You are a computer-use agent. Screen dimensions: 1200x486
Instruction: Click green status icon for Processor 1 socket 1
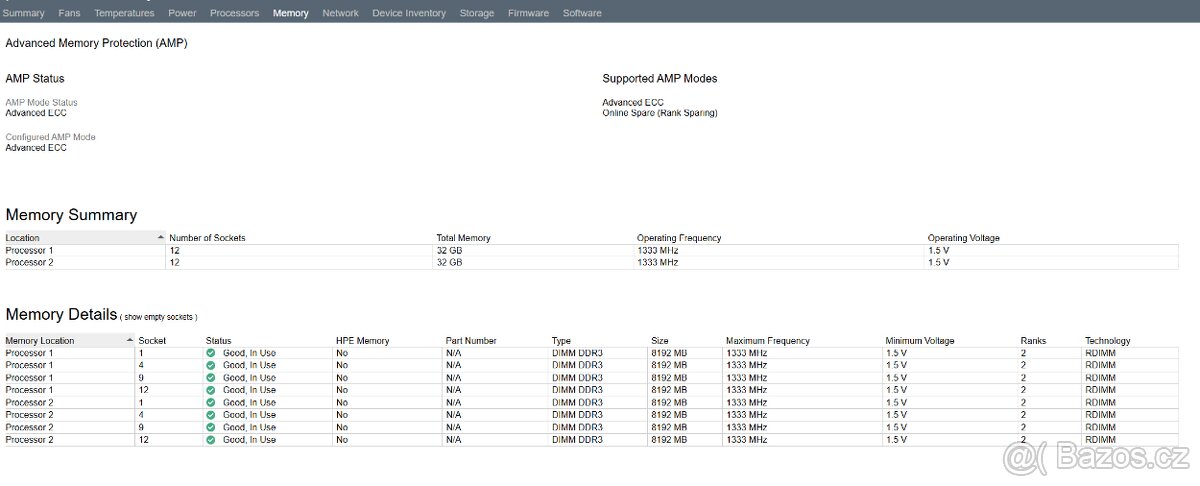tap(211, 353)
